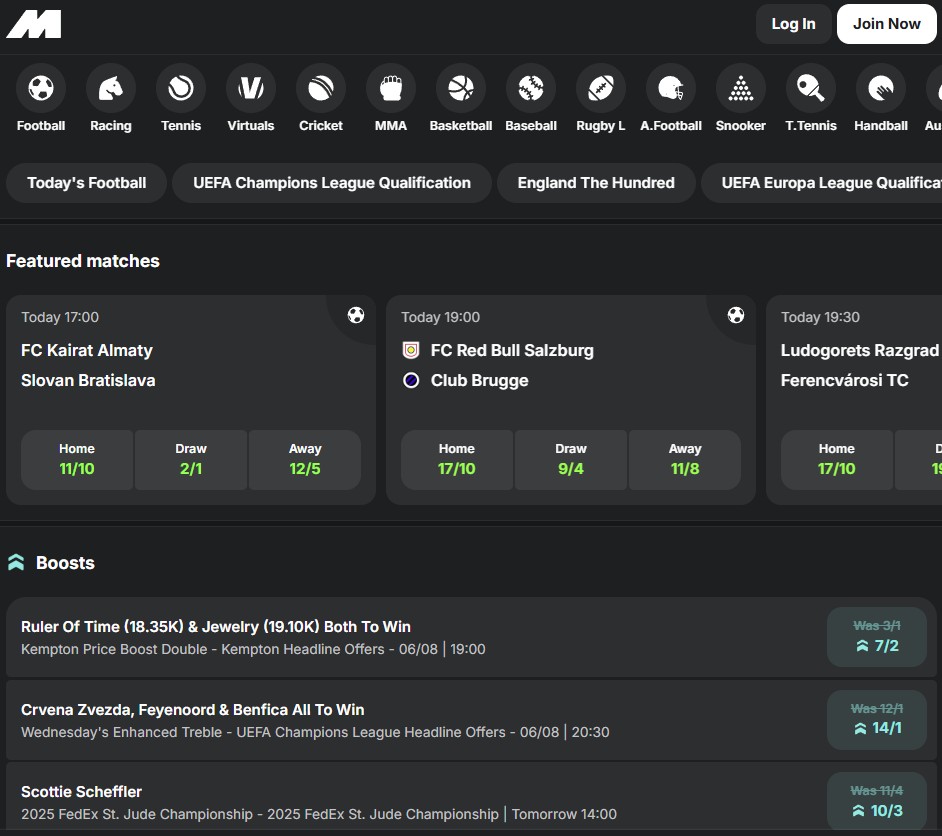This screenshot has height=836, width=942.
Task: Open the Football sport icon
Action: [41, 88]
